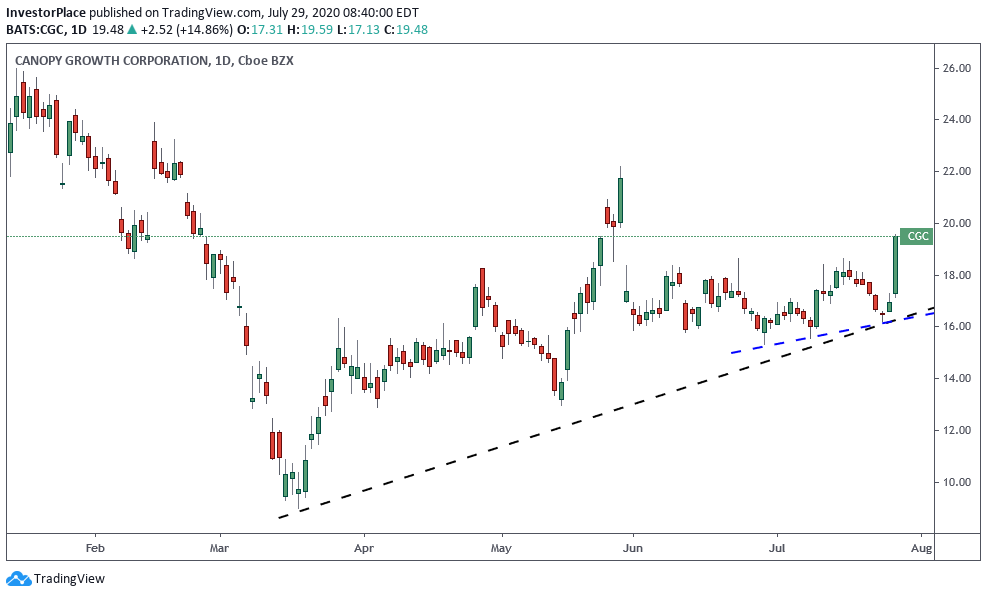Click the green up-triangle change indicator
This screenshot has width=987, height=597.
click(x=132, y=29)
